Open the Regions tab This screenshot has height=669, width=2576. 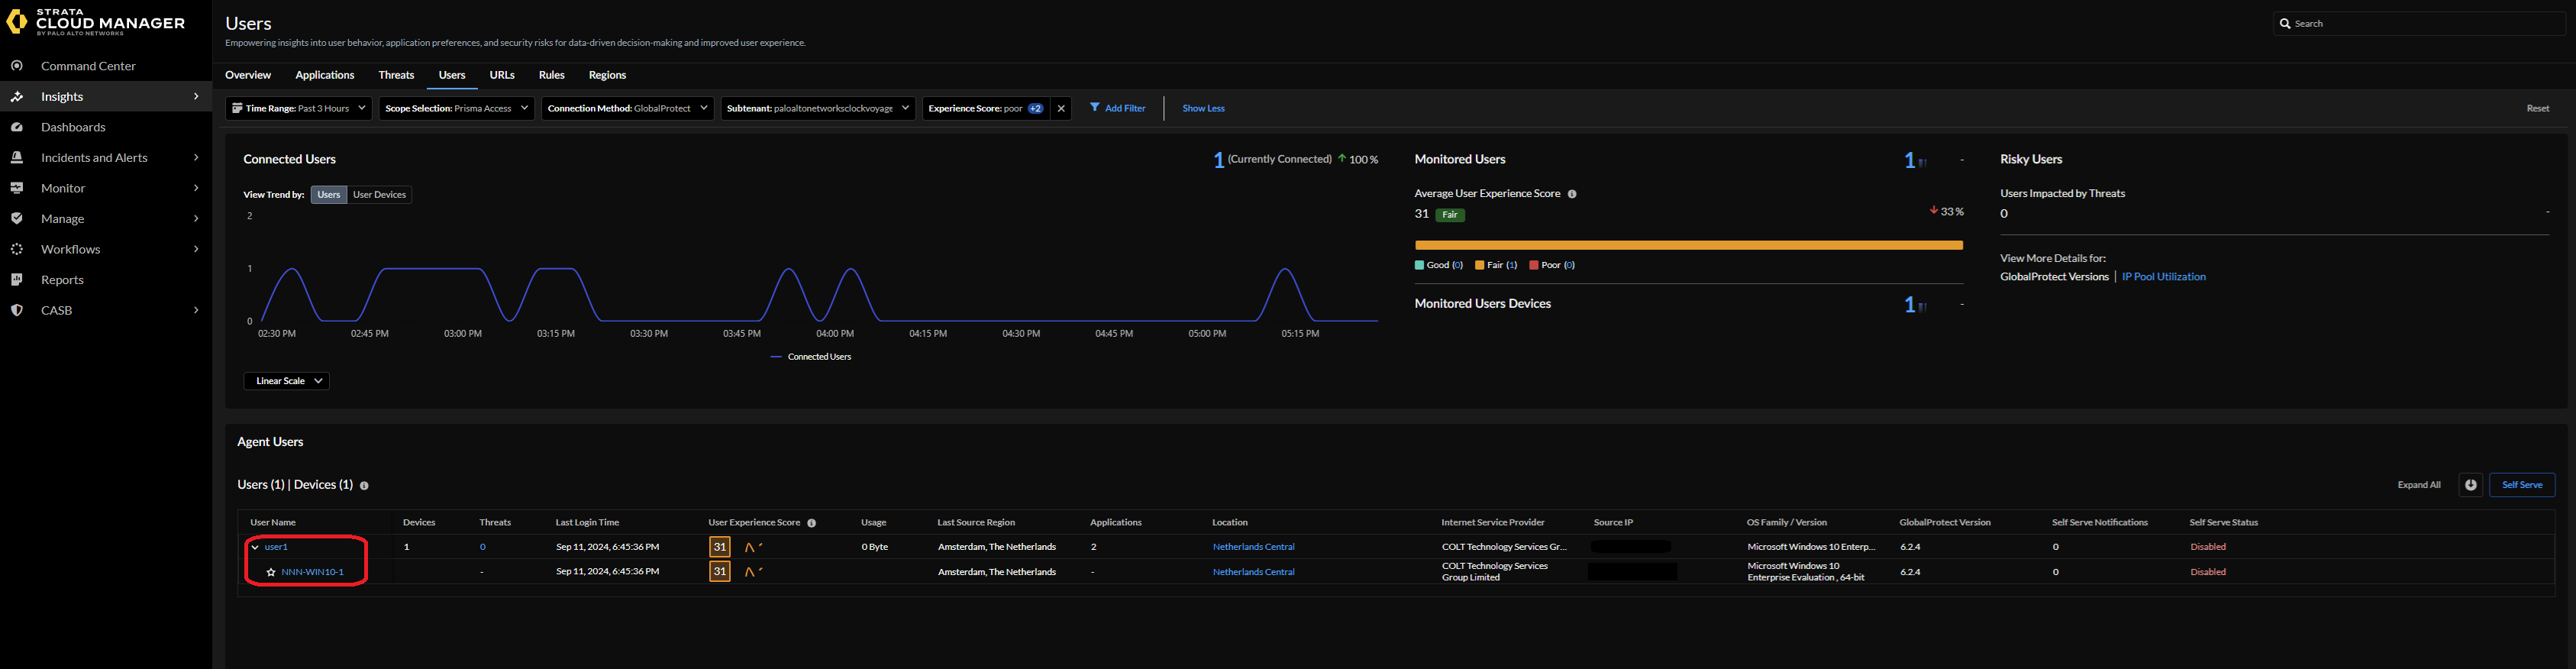[607, 75]
